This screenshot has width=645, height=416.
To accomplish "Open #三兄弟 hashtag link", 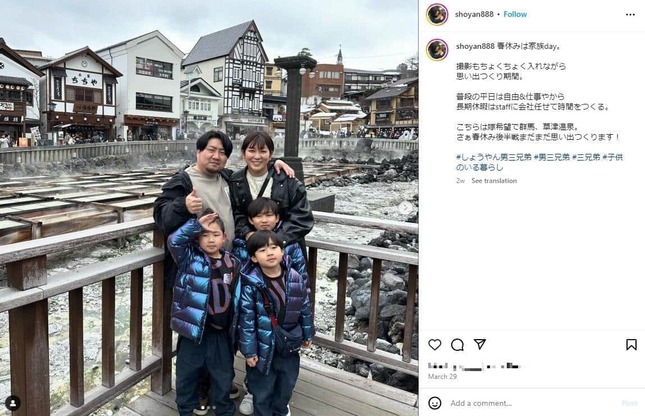I will 586,157.
